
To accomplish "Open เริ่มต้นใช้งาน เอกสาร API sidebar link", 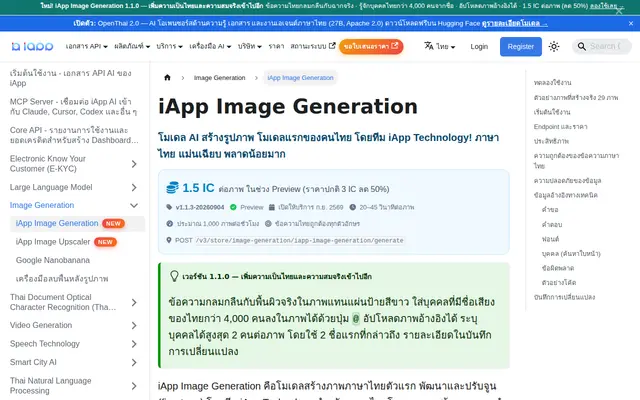I will coord(71,78).
